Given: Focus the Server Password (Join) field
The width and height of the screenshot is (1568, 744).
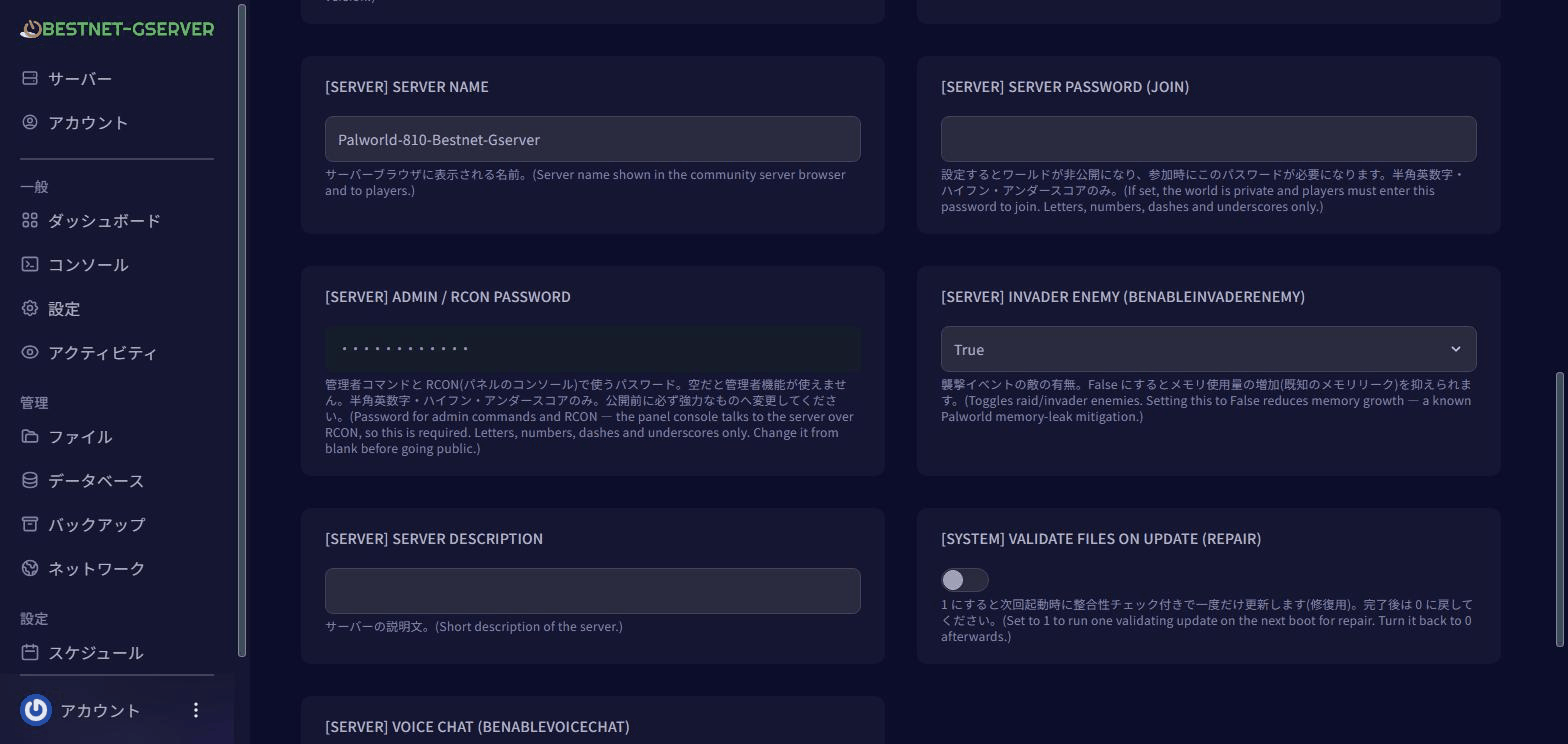Looking at the screenshot, I should (x=1208, y=139).
